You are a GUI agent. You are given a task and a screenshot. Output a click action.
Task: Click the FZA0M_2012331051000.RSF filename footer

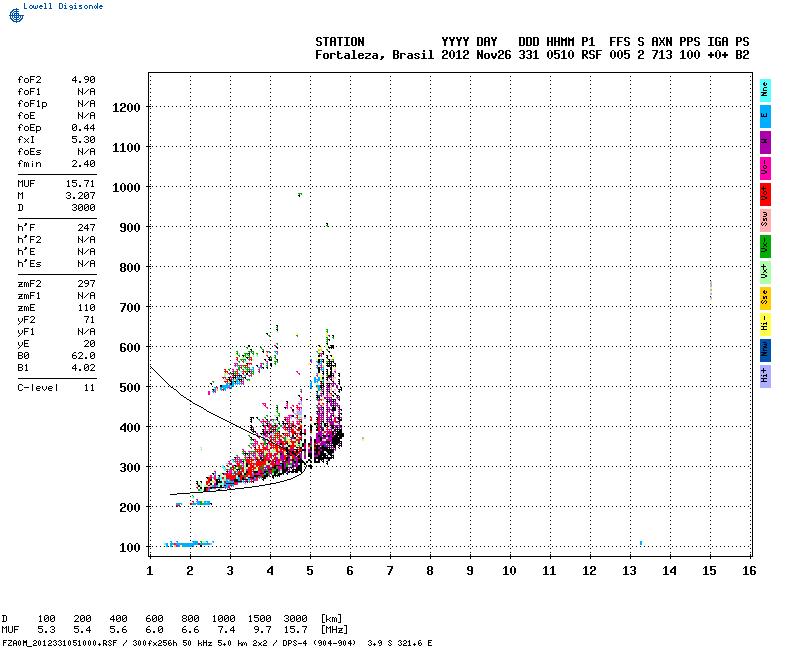60,643
